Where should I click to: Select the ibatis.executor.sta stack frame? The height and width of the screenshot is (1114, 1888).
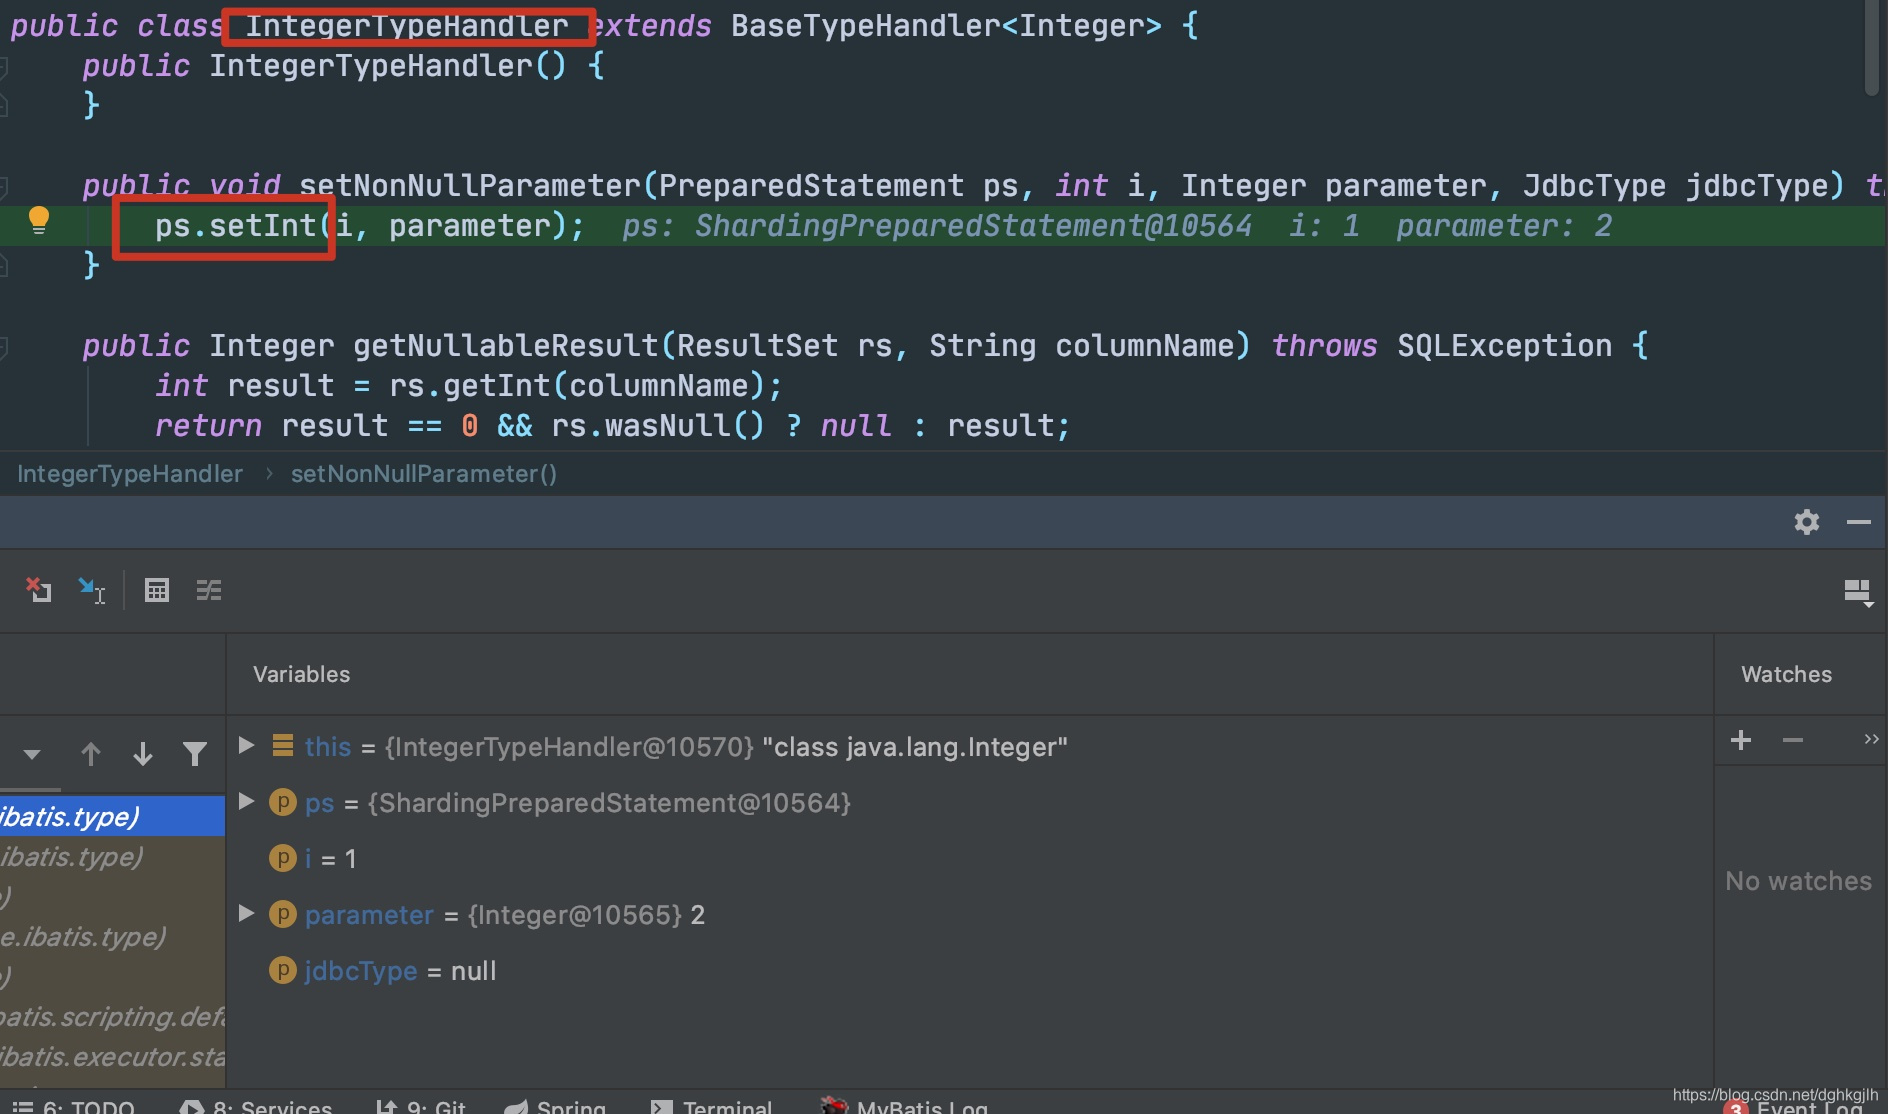(x=112, y=1056)
